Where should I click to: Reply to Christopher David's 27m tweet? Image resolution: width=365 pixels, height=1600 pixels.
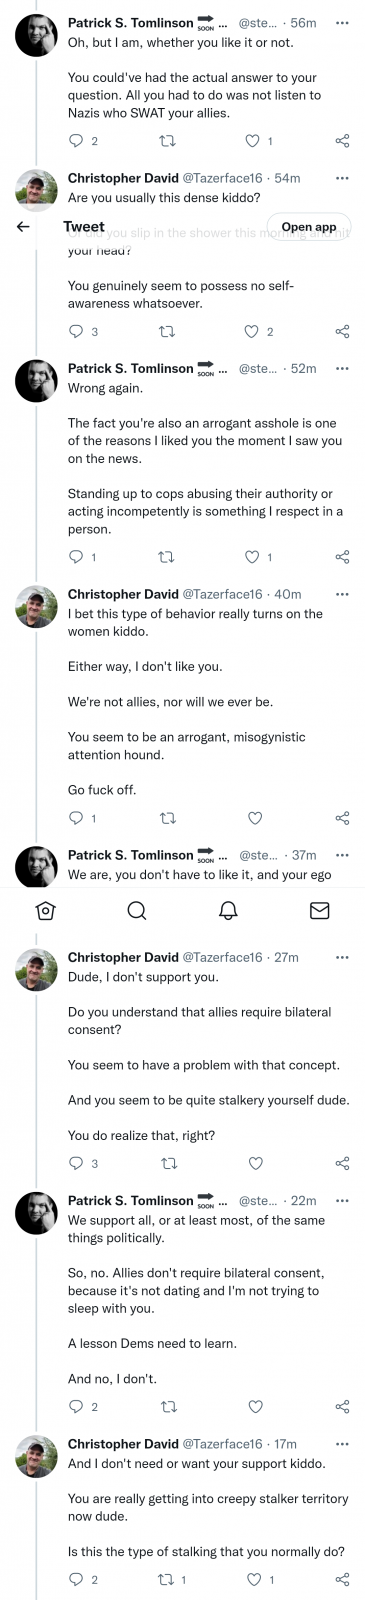pos(76,1163)
